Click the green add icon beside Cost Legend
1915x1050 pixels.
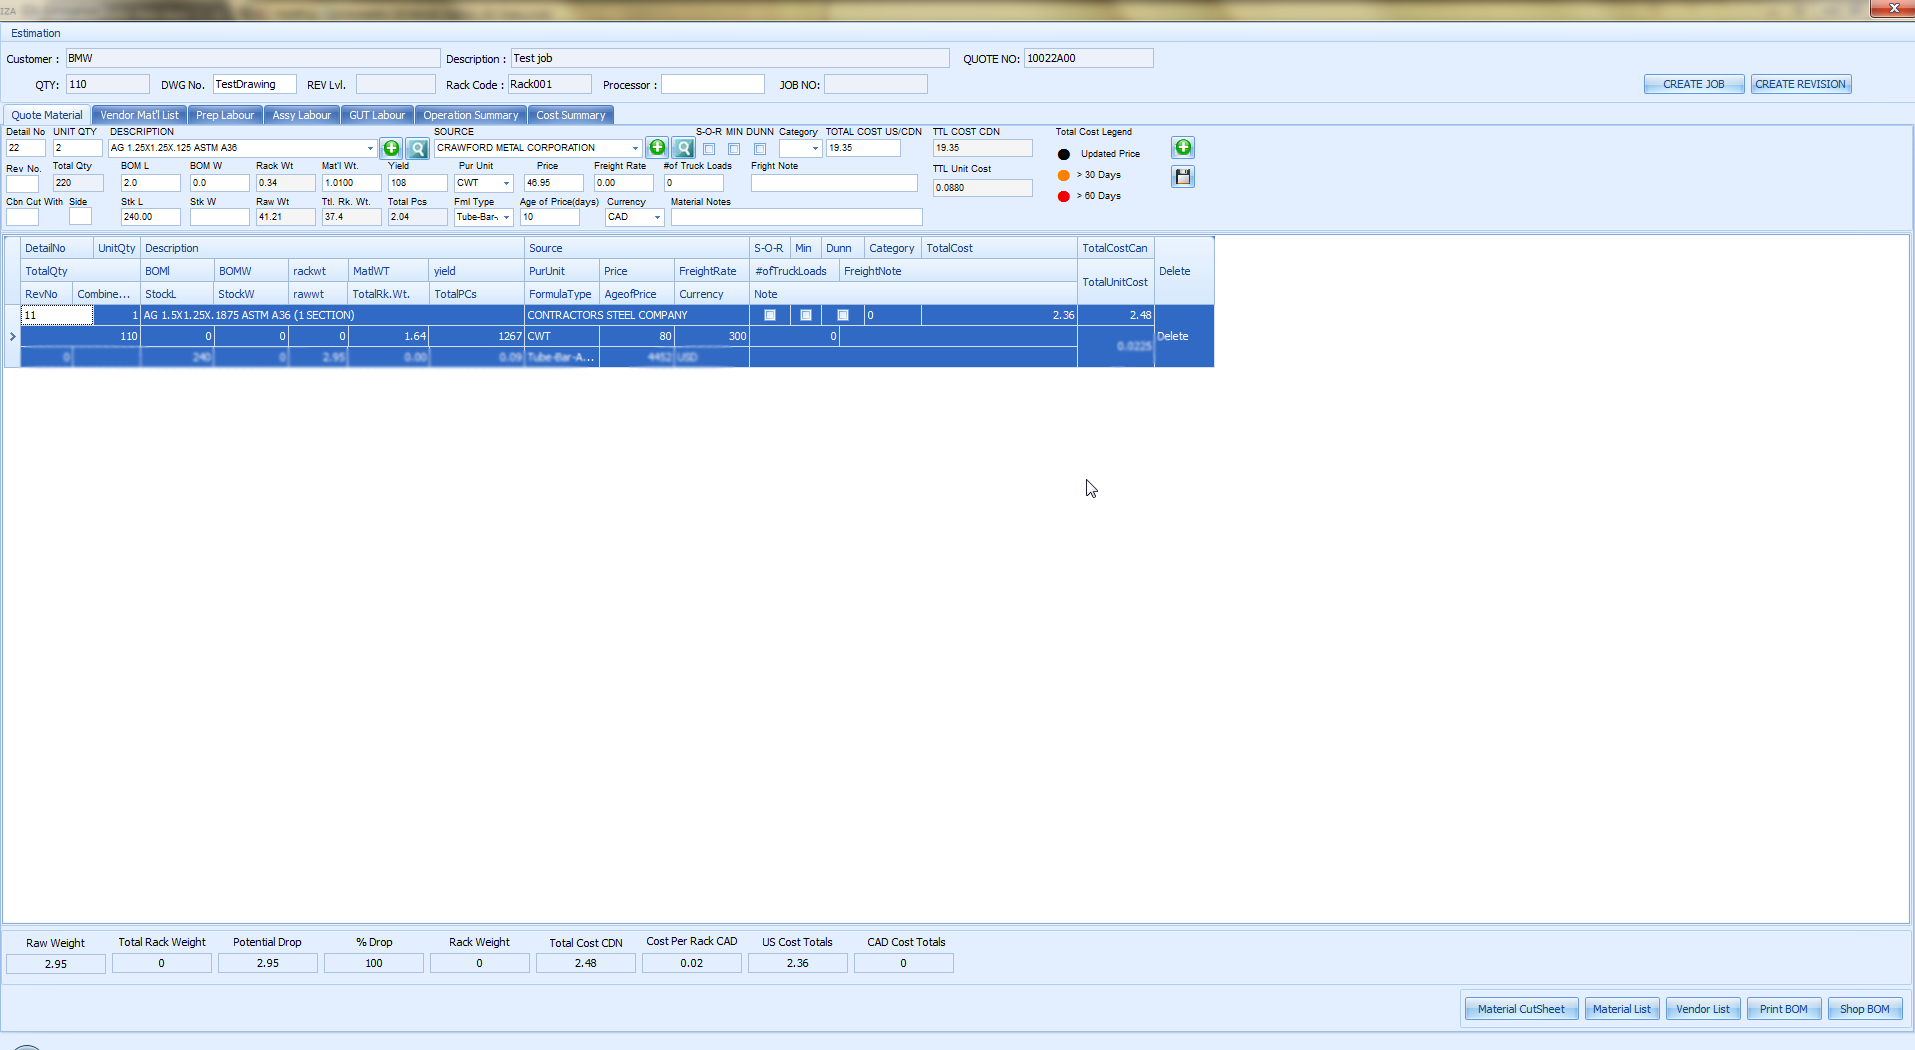[x=1183, y=148]
